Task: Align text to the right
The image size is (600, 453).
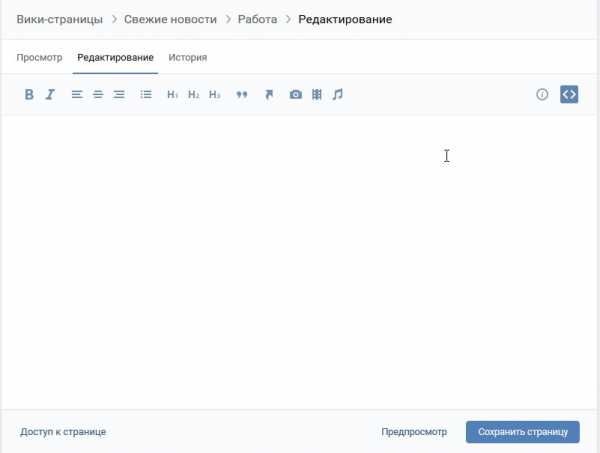Action: (119, 95)
